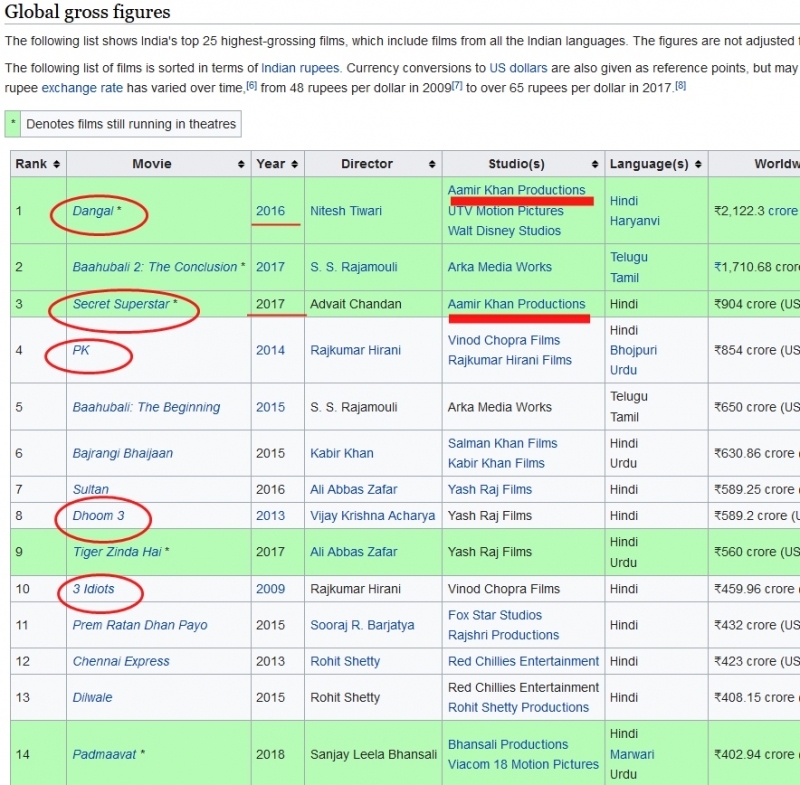The height and width of the screenshot is (785, 800).
Task: Open the Secret Superstar movie link
Action: point(121,304)
